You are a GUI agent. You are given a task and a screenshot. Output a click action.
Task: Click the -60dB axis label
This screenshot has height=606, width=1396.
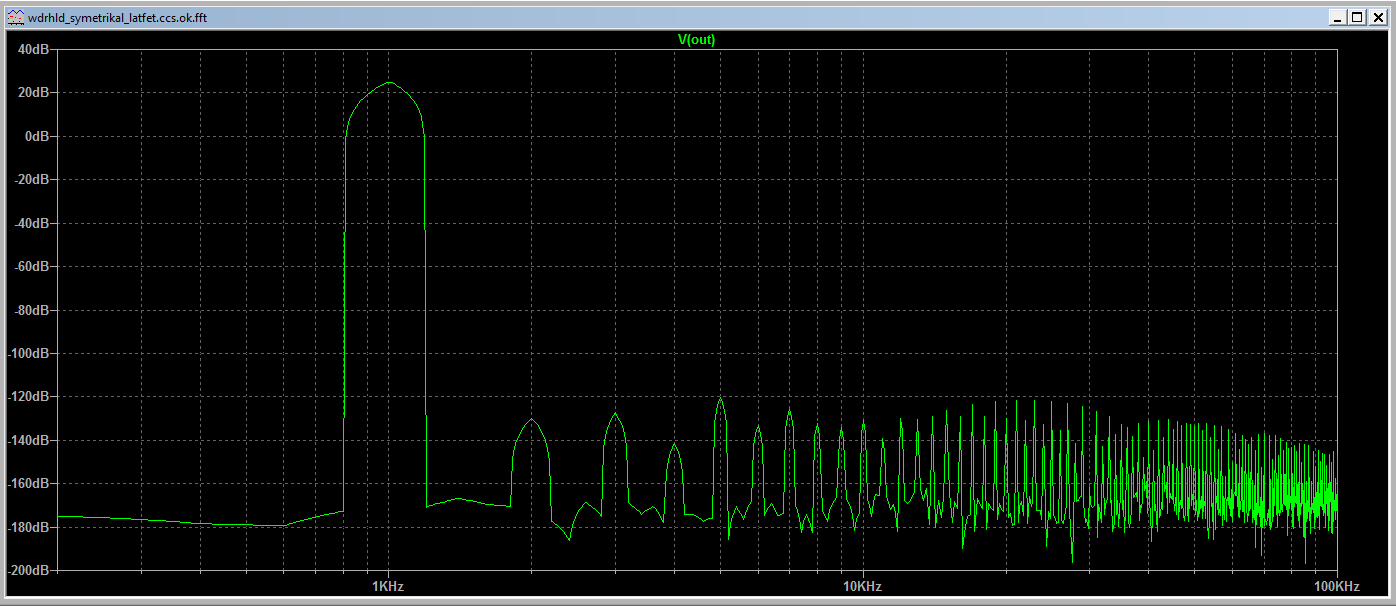(32, 266)
